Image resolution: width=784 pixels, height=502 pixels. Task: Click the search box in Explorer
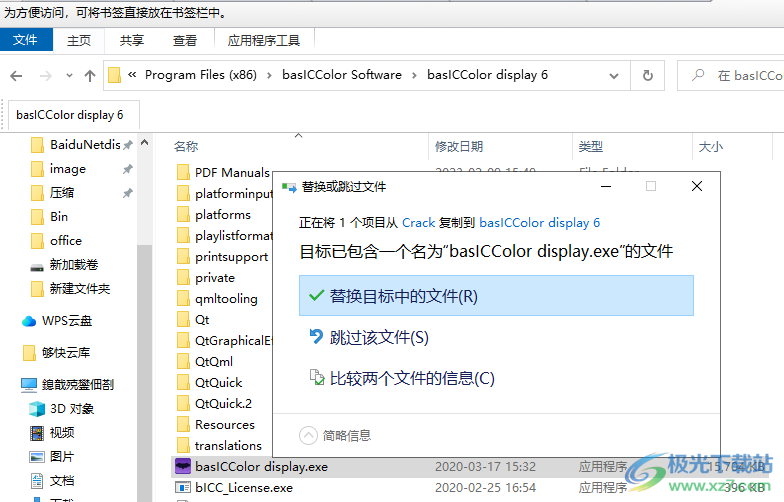coord(731,76)
